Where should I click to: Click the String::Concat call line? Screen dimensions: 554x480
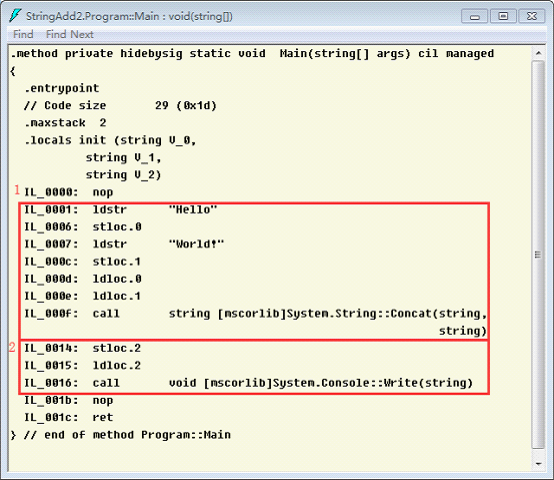pos(255,314)
